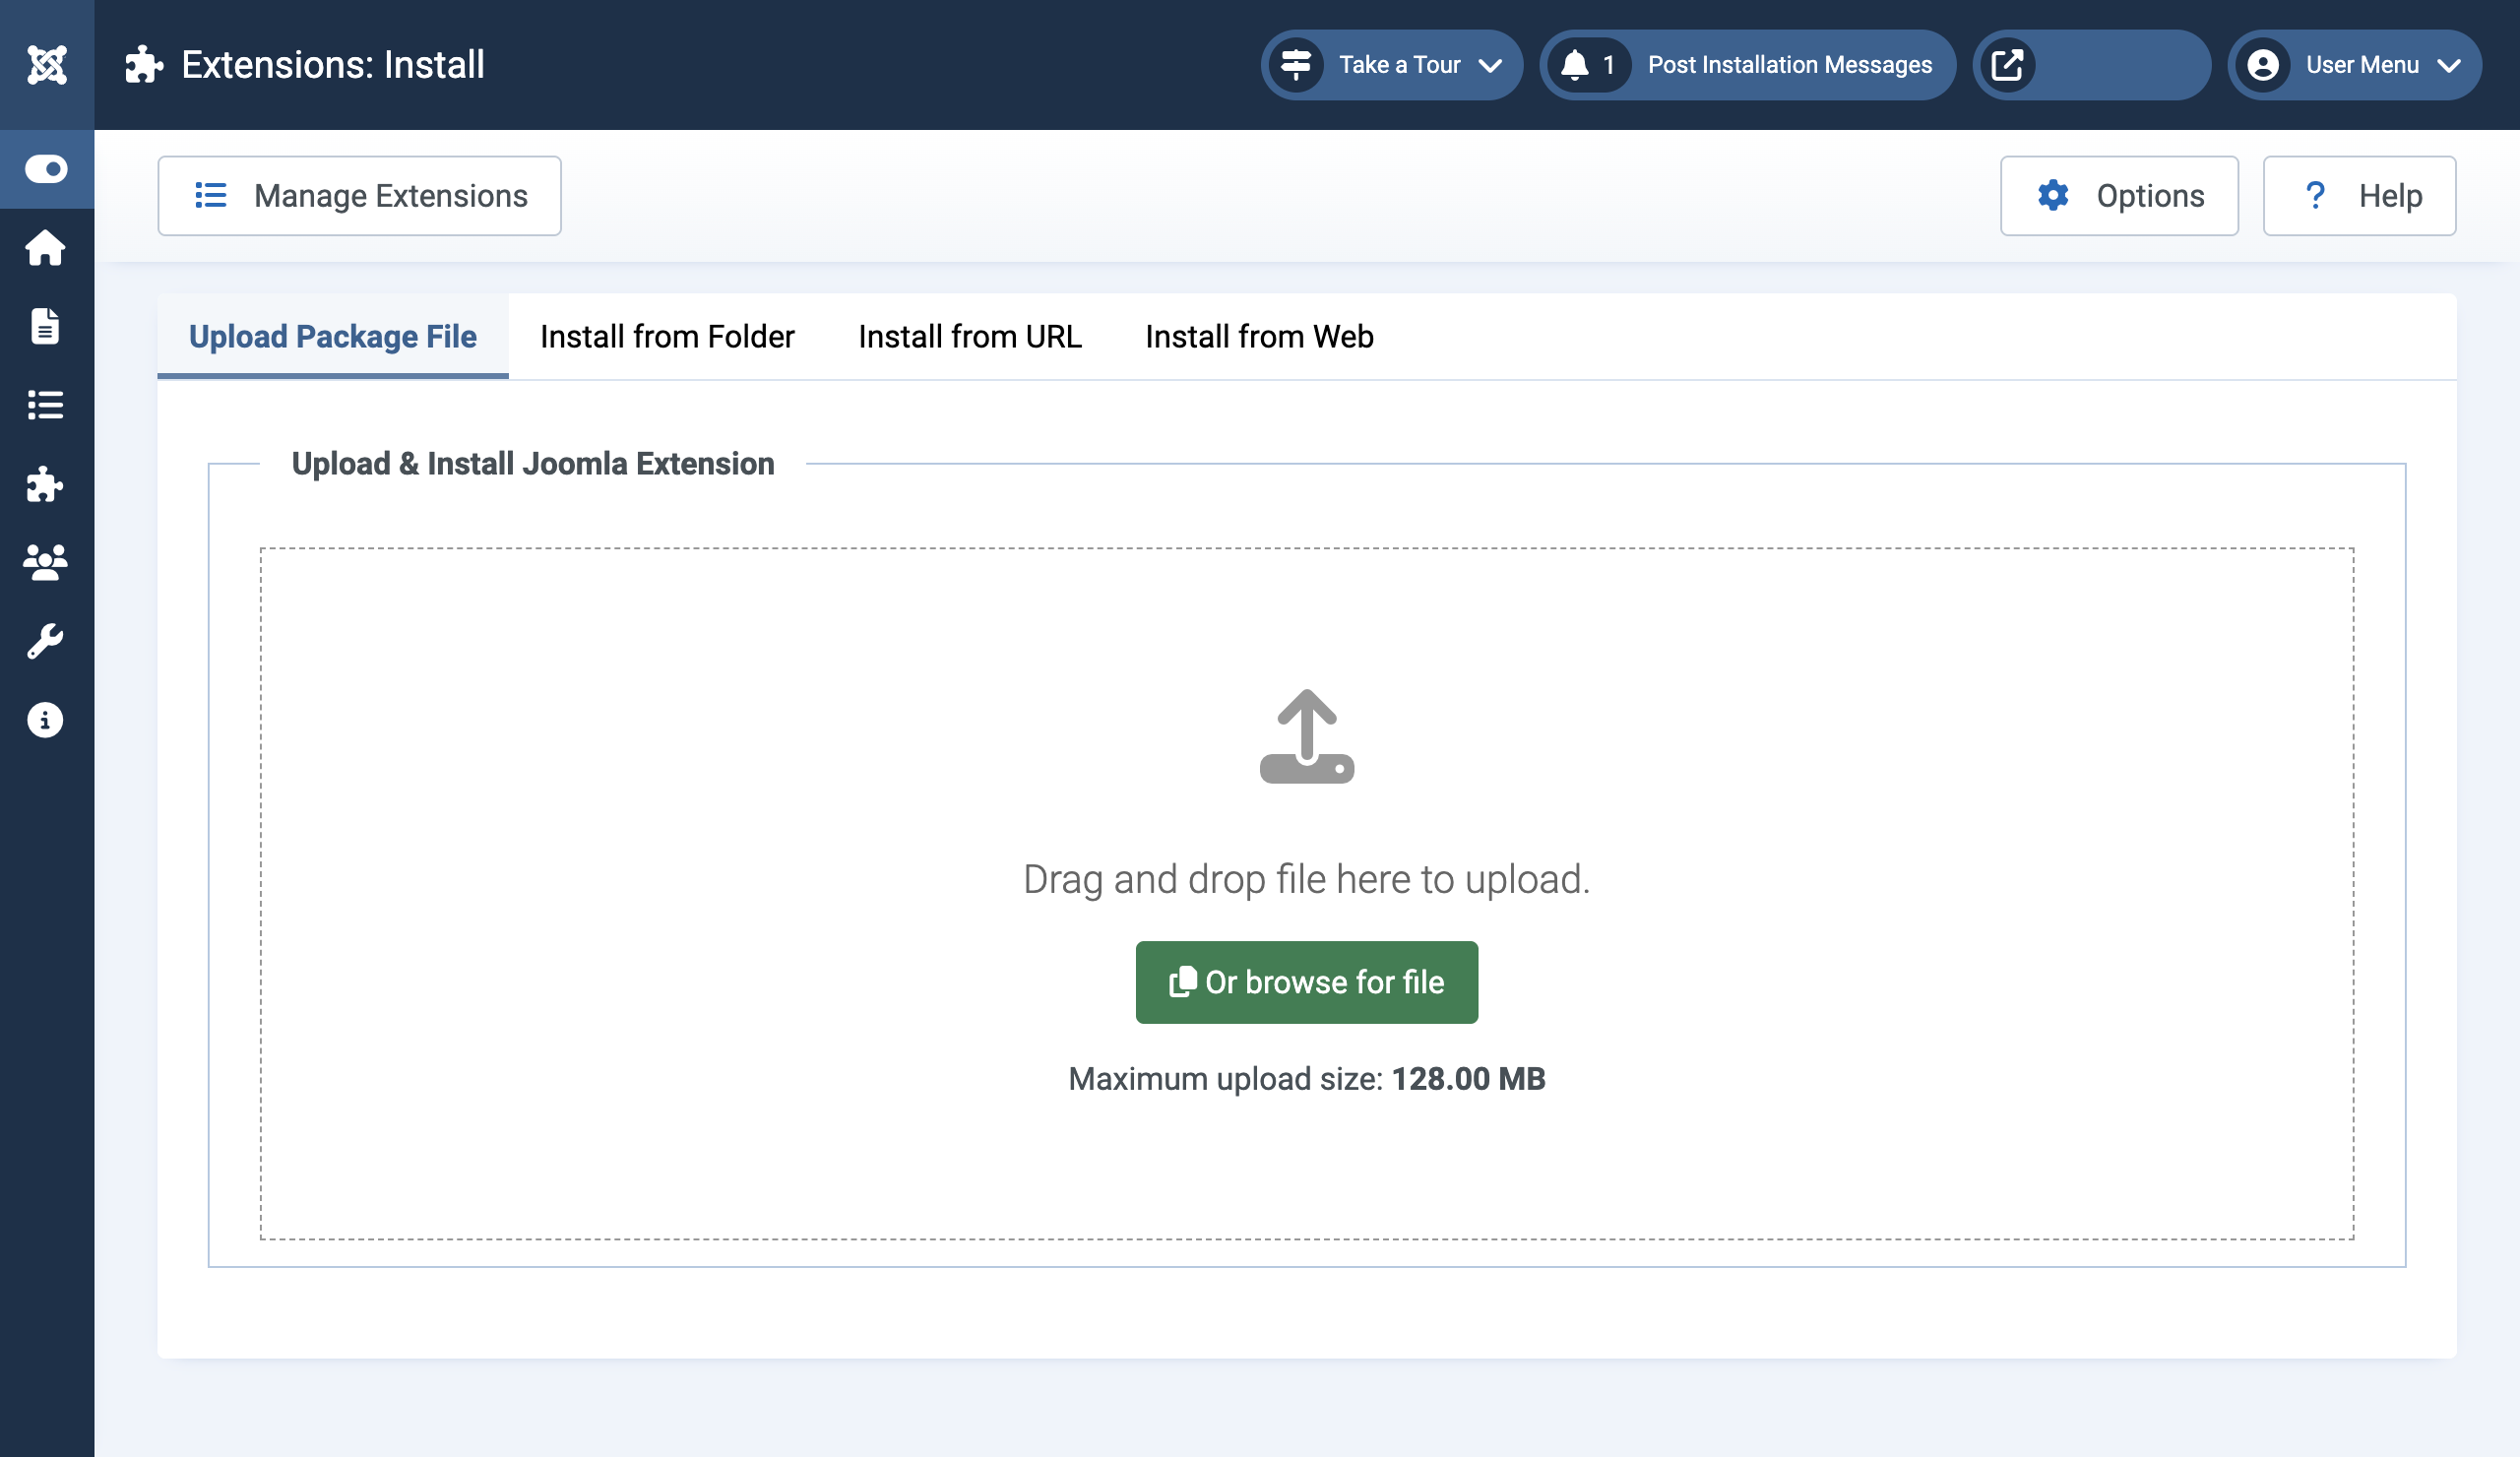Open Post Installation Messages notifications
This screenshot has width=2520, height=1457.
point(1747,65)
